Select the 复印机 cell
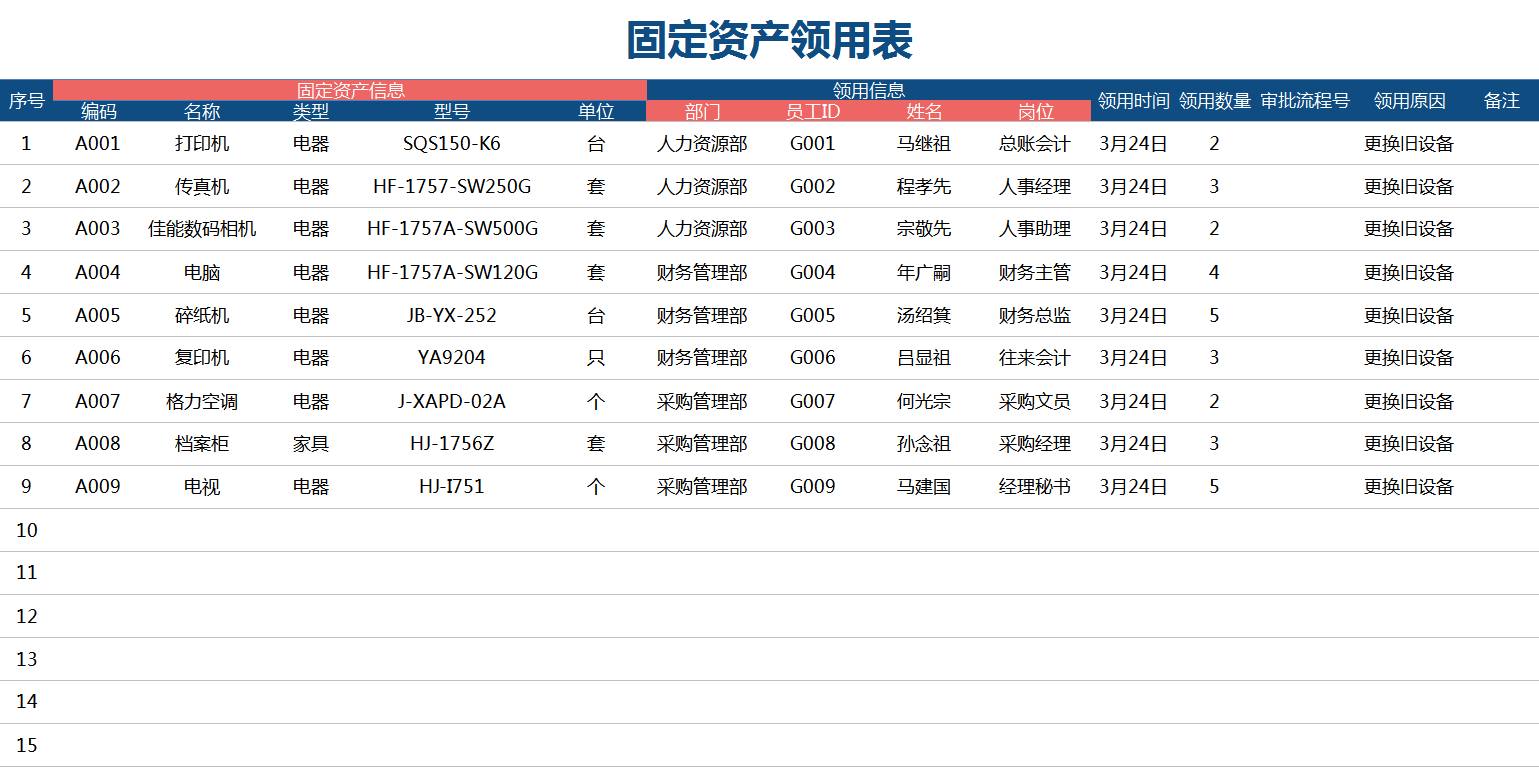Image resolution: width=1539 pixels, height=767 pixels. [202, 357]
